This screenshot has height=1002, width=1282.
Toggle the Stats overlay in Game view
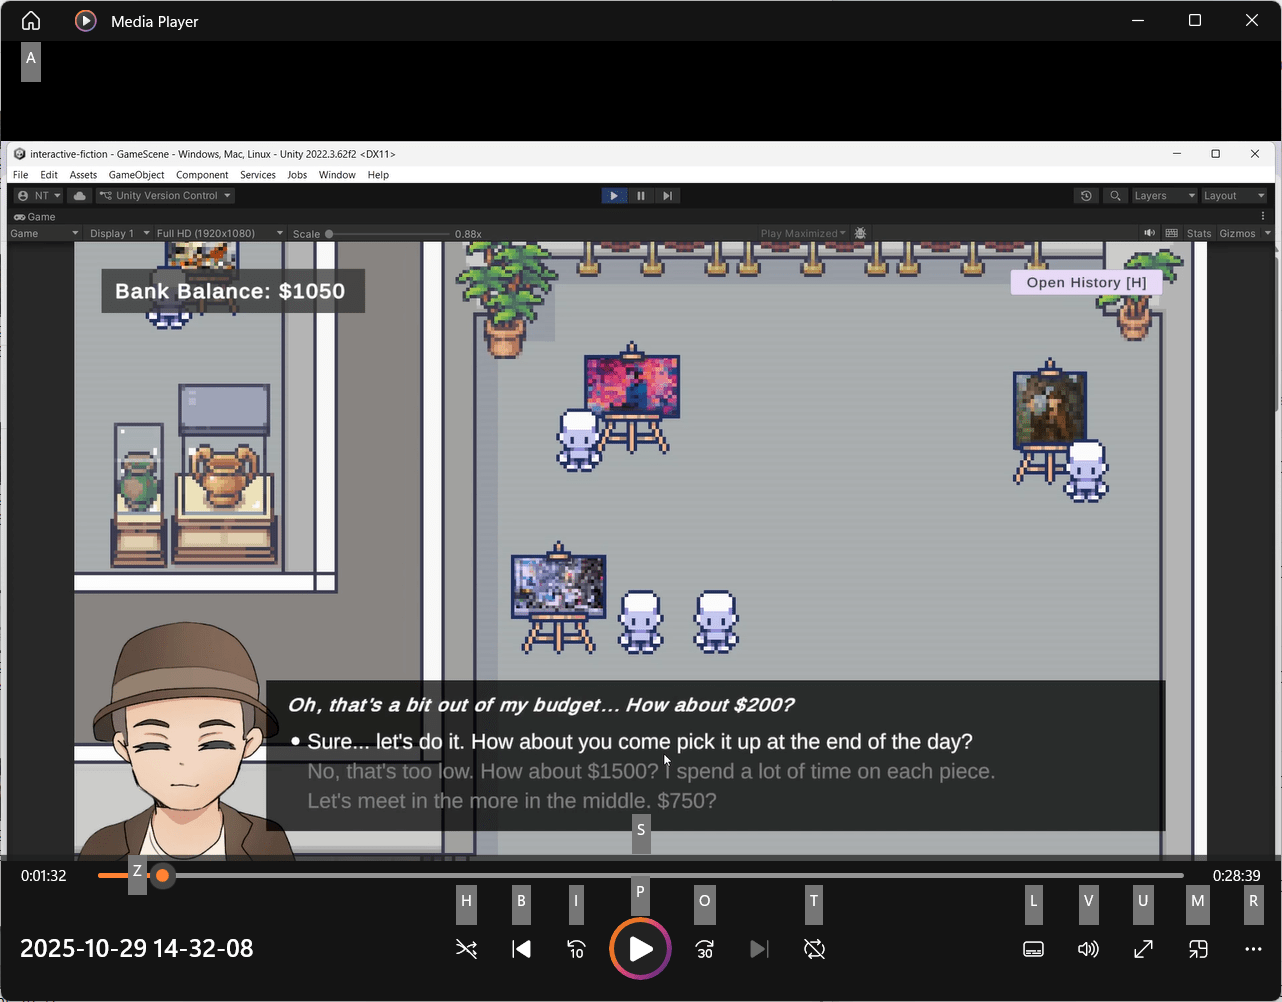pos(1198,233)
